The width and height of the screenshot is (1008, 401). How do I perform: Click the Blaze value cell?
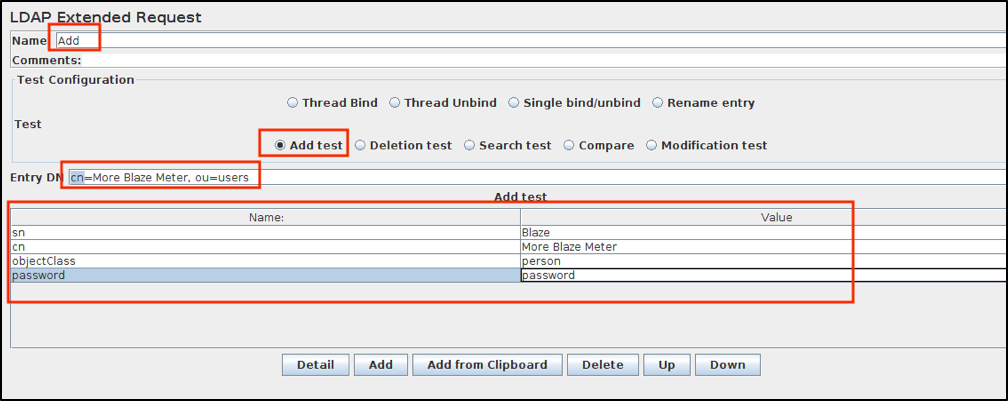click(x=764, y=233)
